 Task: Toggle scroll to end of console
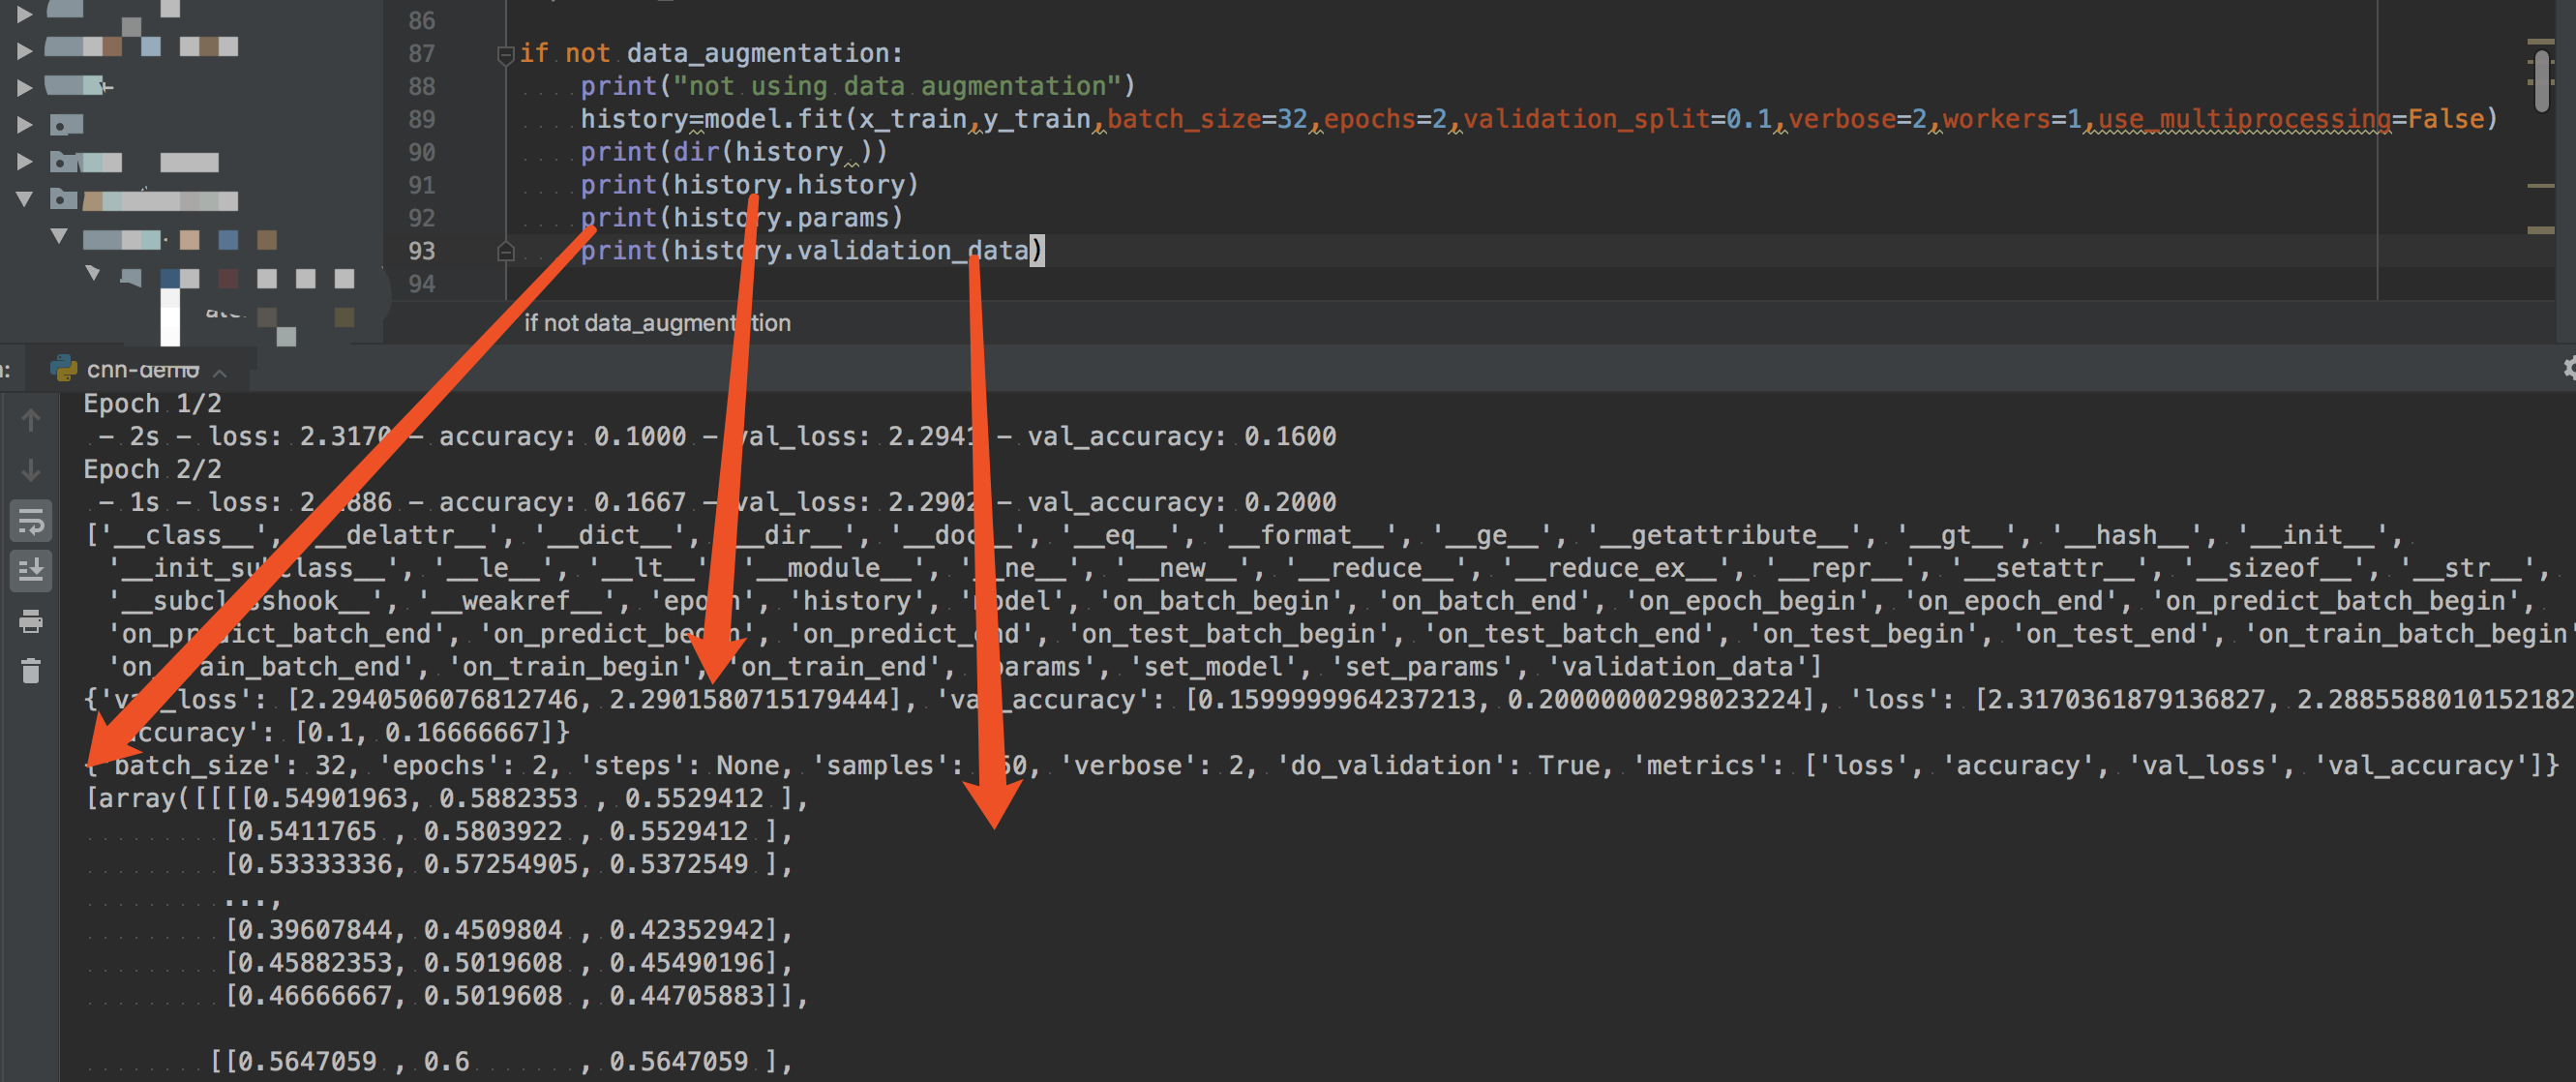[x=31, y=570]
